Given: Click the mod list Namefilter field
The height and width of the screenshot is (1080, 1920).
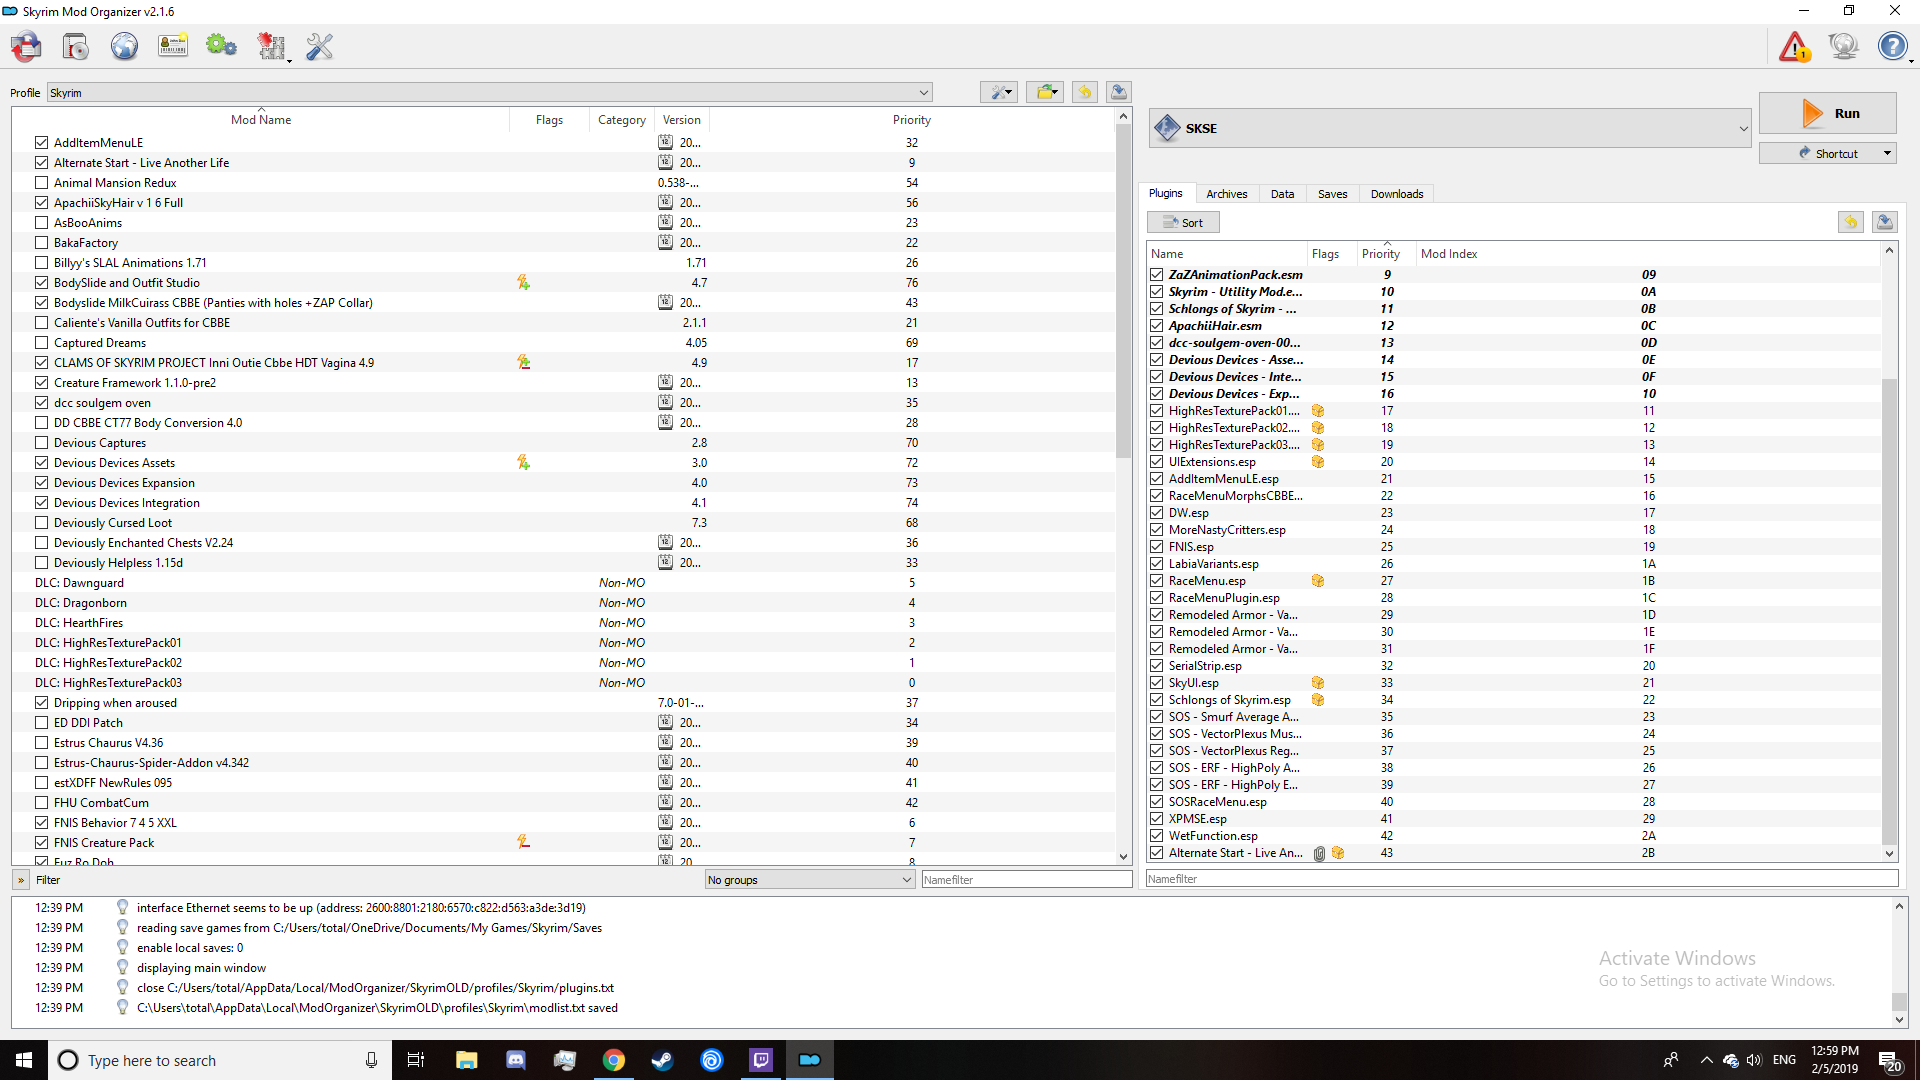Looking at the screenshot, I should tap(1026, 880).
